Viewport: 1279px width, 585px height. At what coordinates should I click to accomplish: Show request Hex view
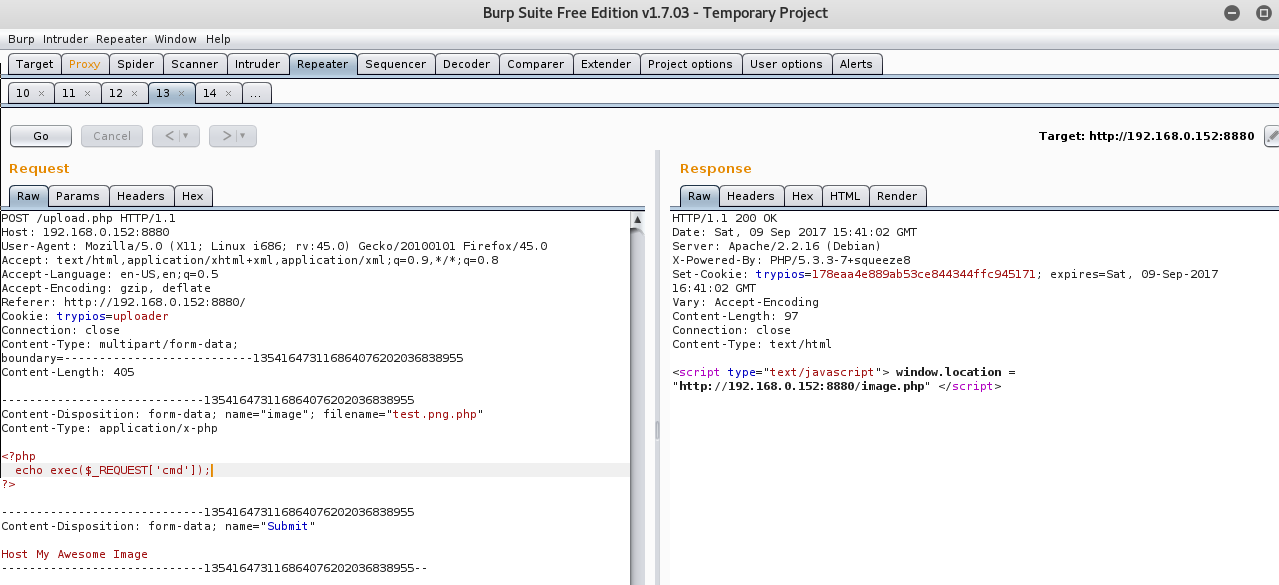point(193,196)
